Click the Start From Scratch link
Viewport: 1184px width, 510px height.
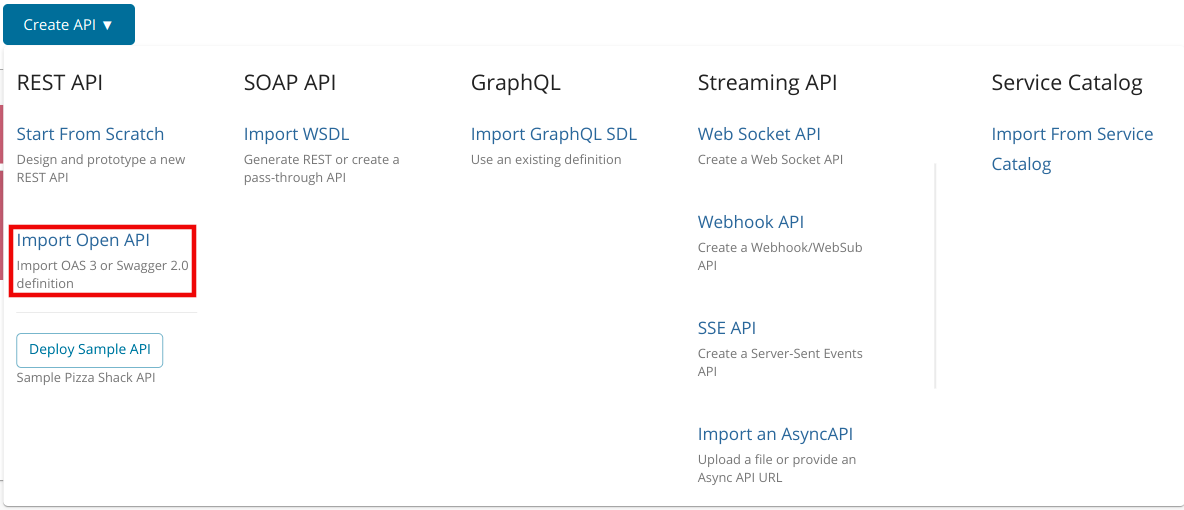[x=90, y=134]
